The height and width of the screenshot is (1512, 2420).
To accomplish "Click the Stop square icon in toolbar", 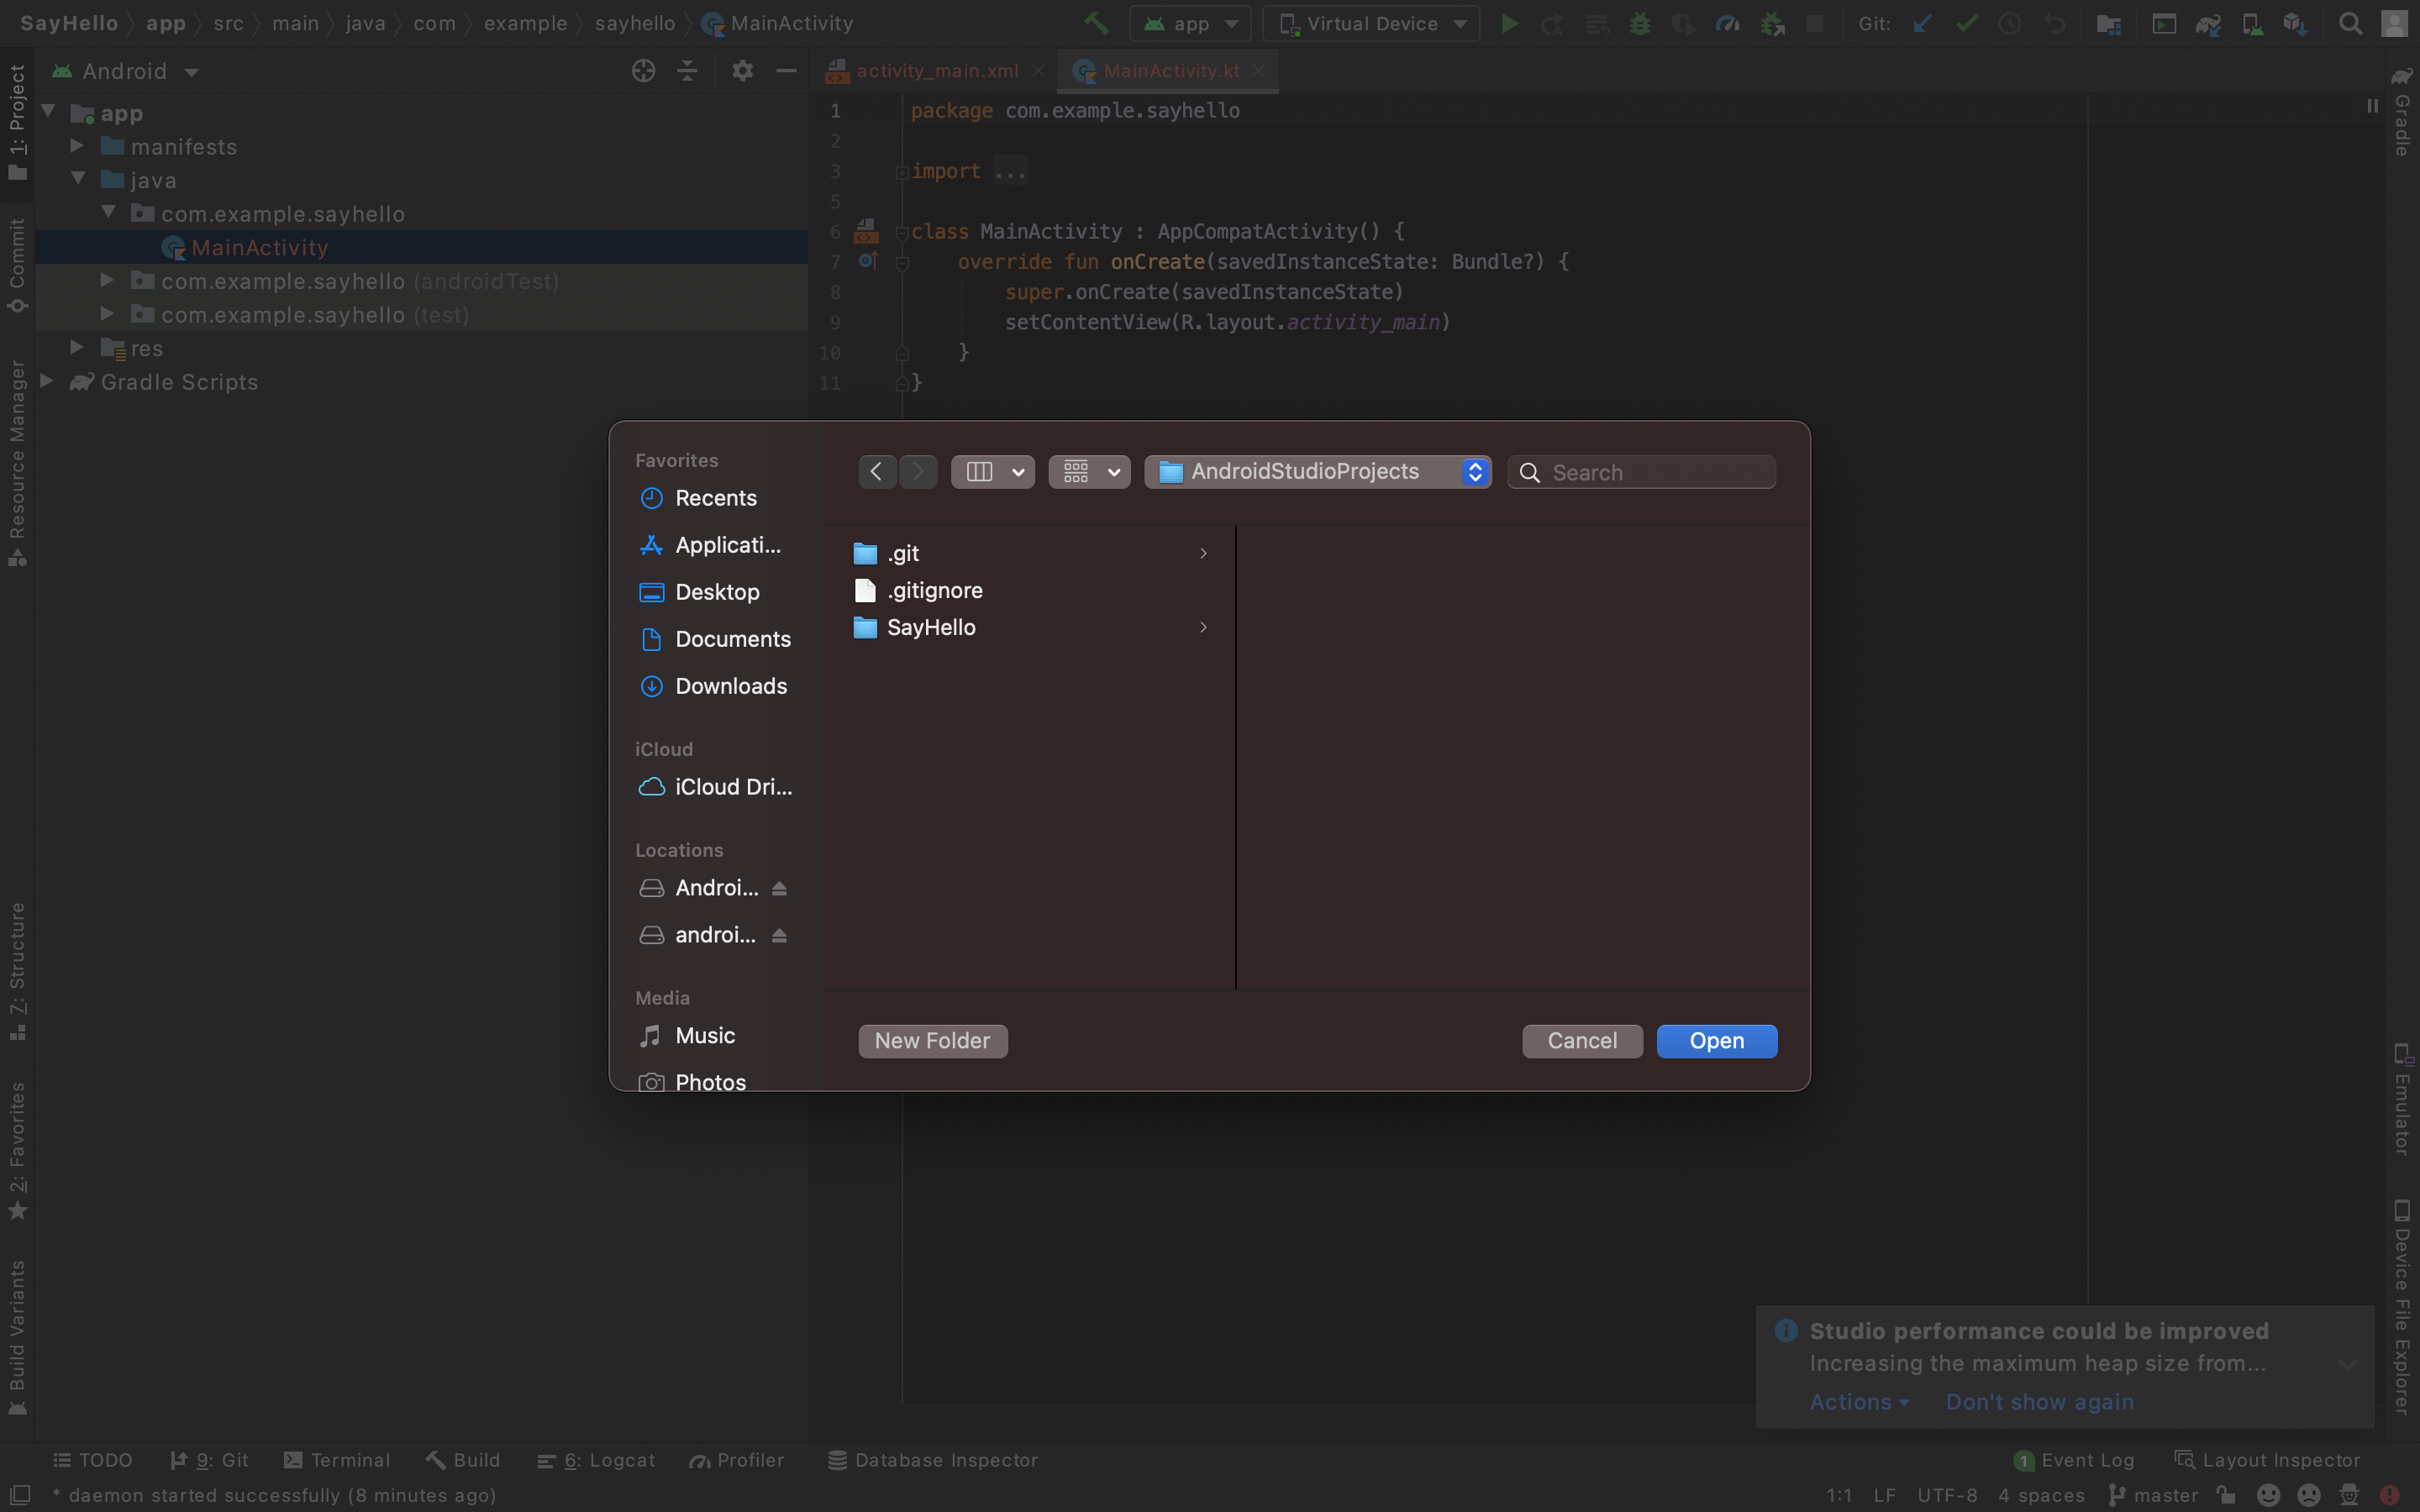I will tap(1814, 23).
